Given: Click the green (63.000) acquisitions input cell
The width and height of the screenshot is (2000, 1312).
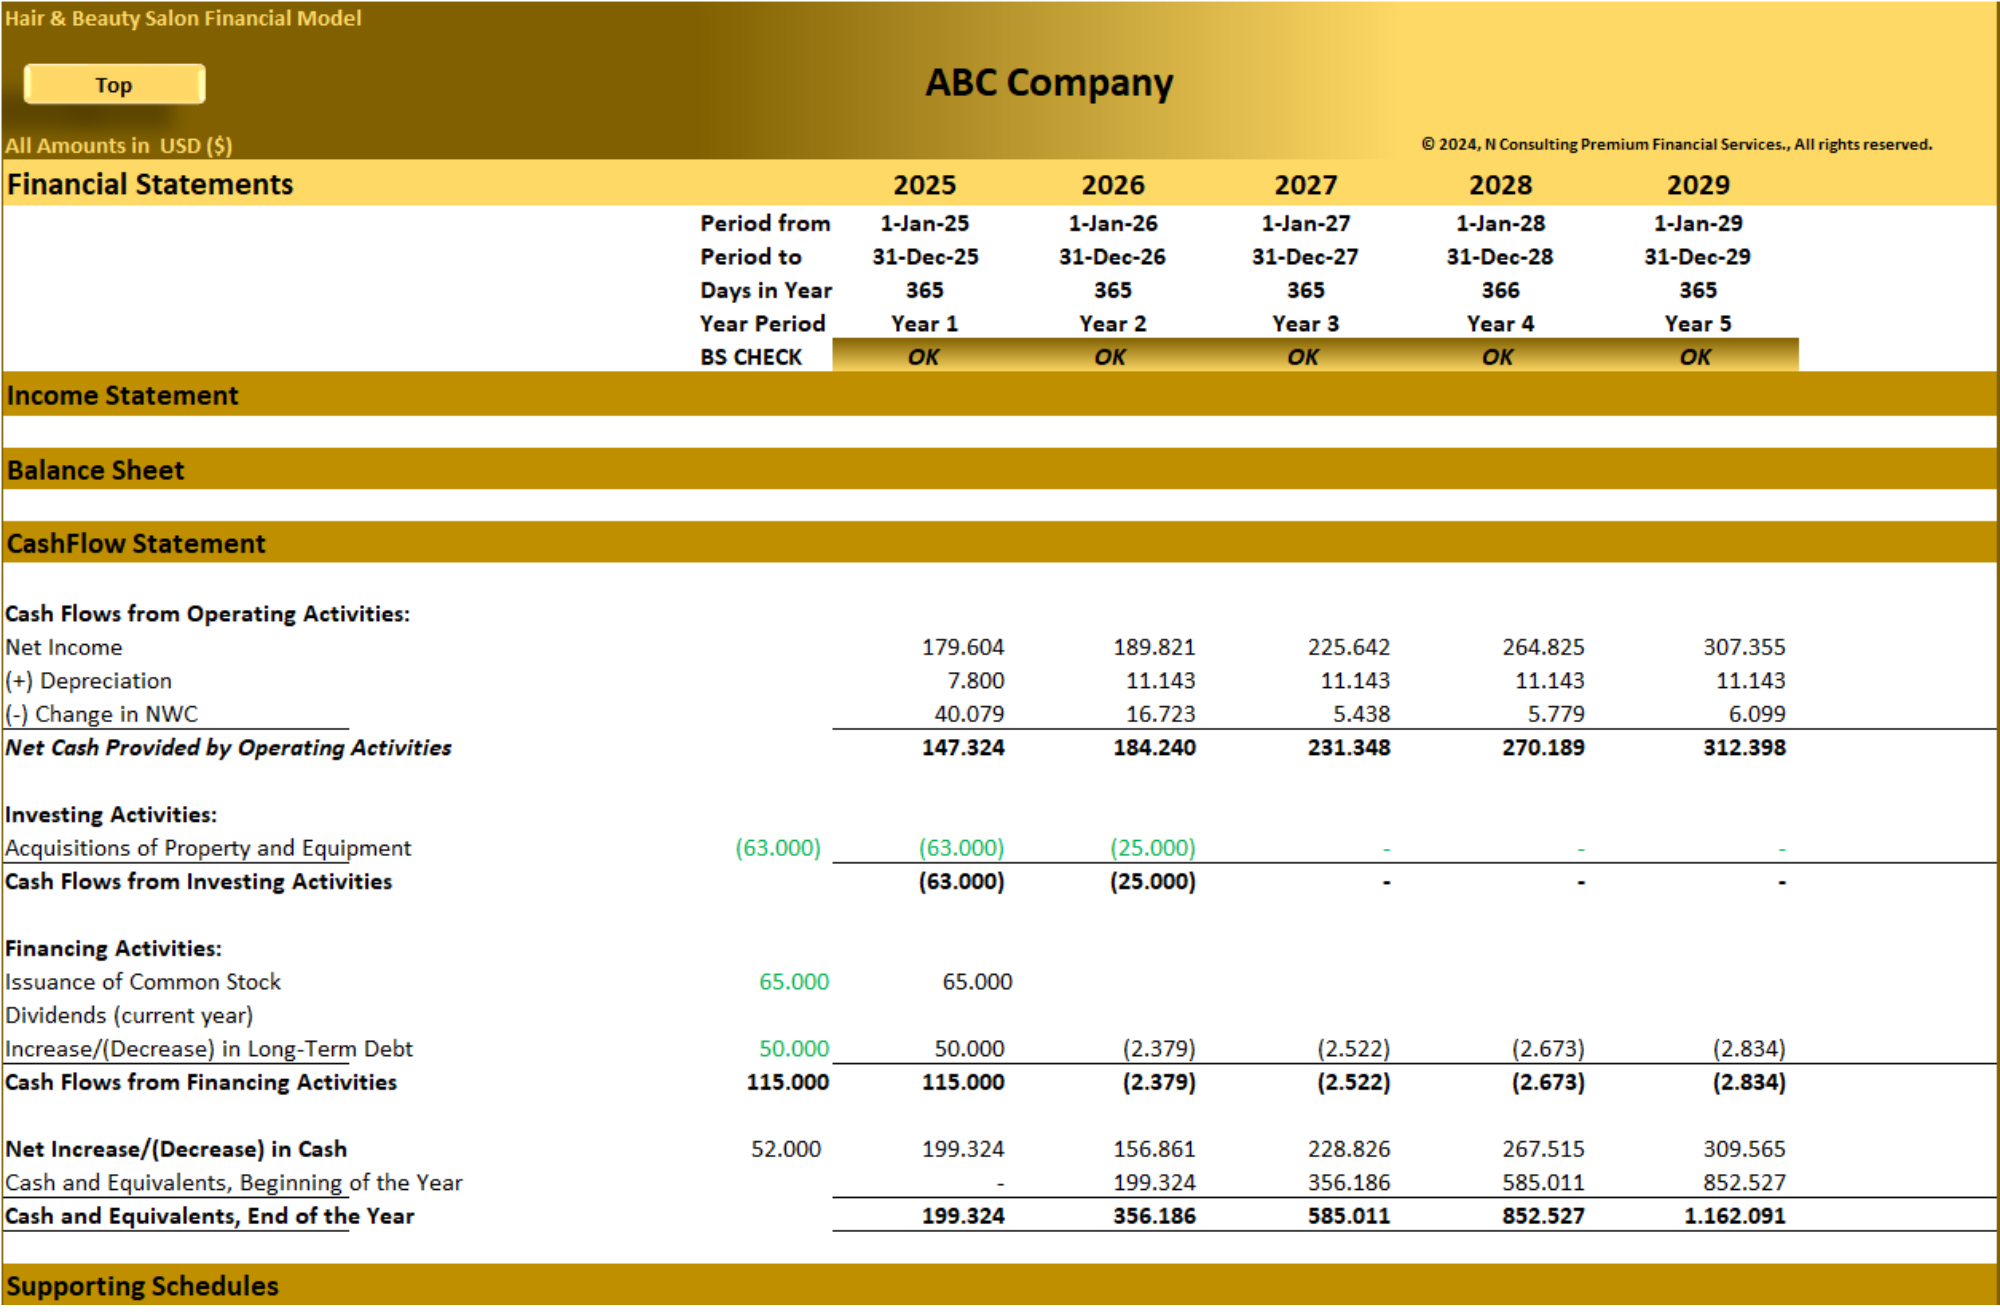Looking at the screenshot, I should tap(778, 848).
